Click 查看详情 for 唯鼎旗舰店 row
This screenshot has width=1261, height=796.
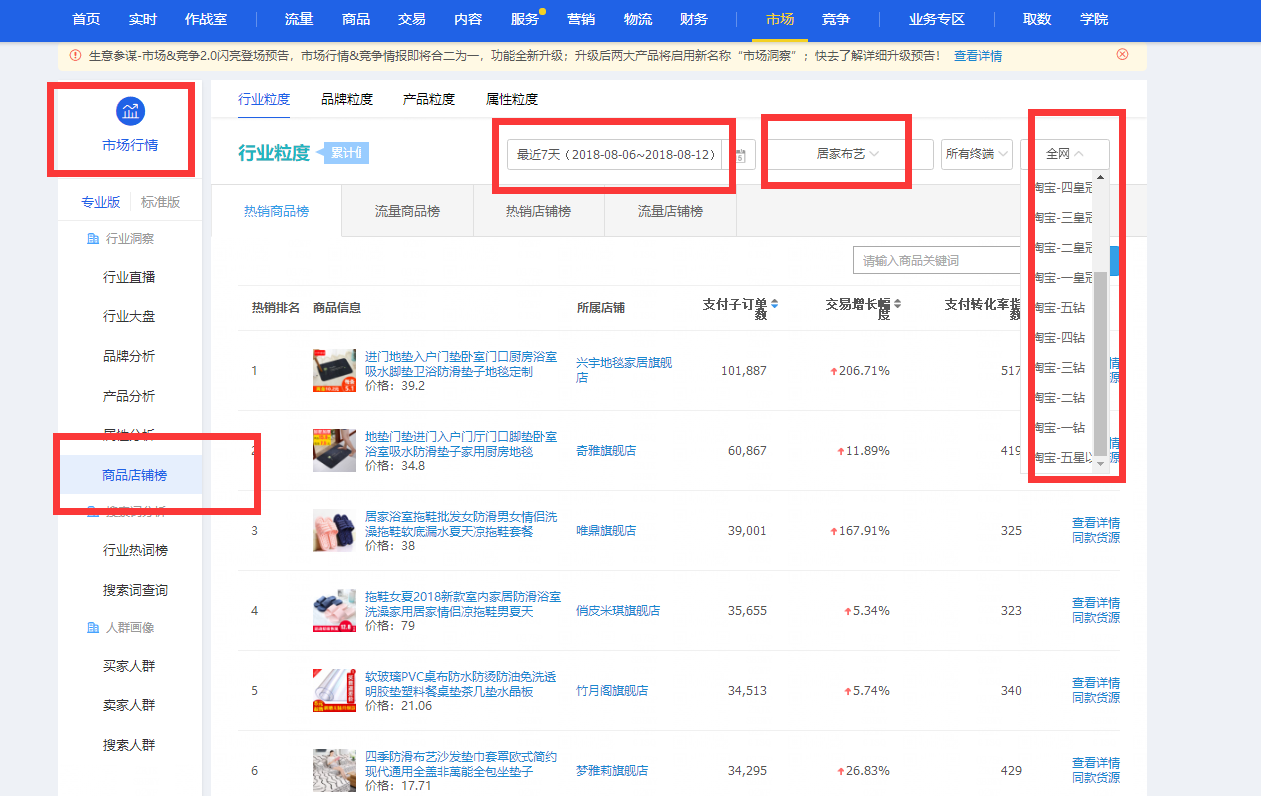tap(1096, 523)
